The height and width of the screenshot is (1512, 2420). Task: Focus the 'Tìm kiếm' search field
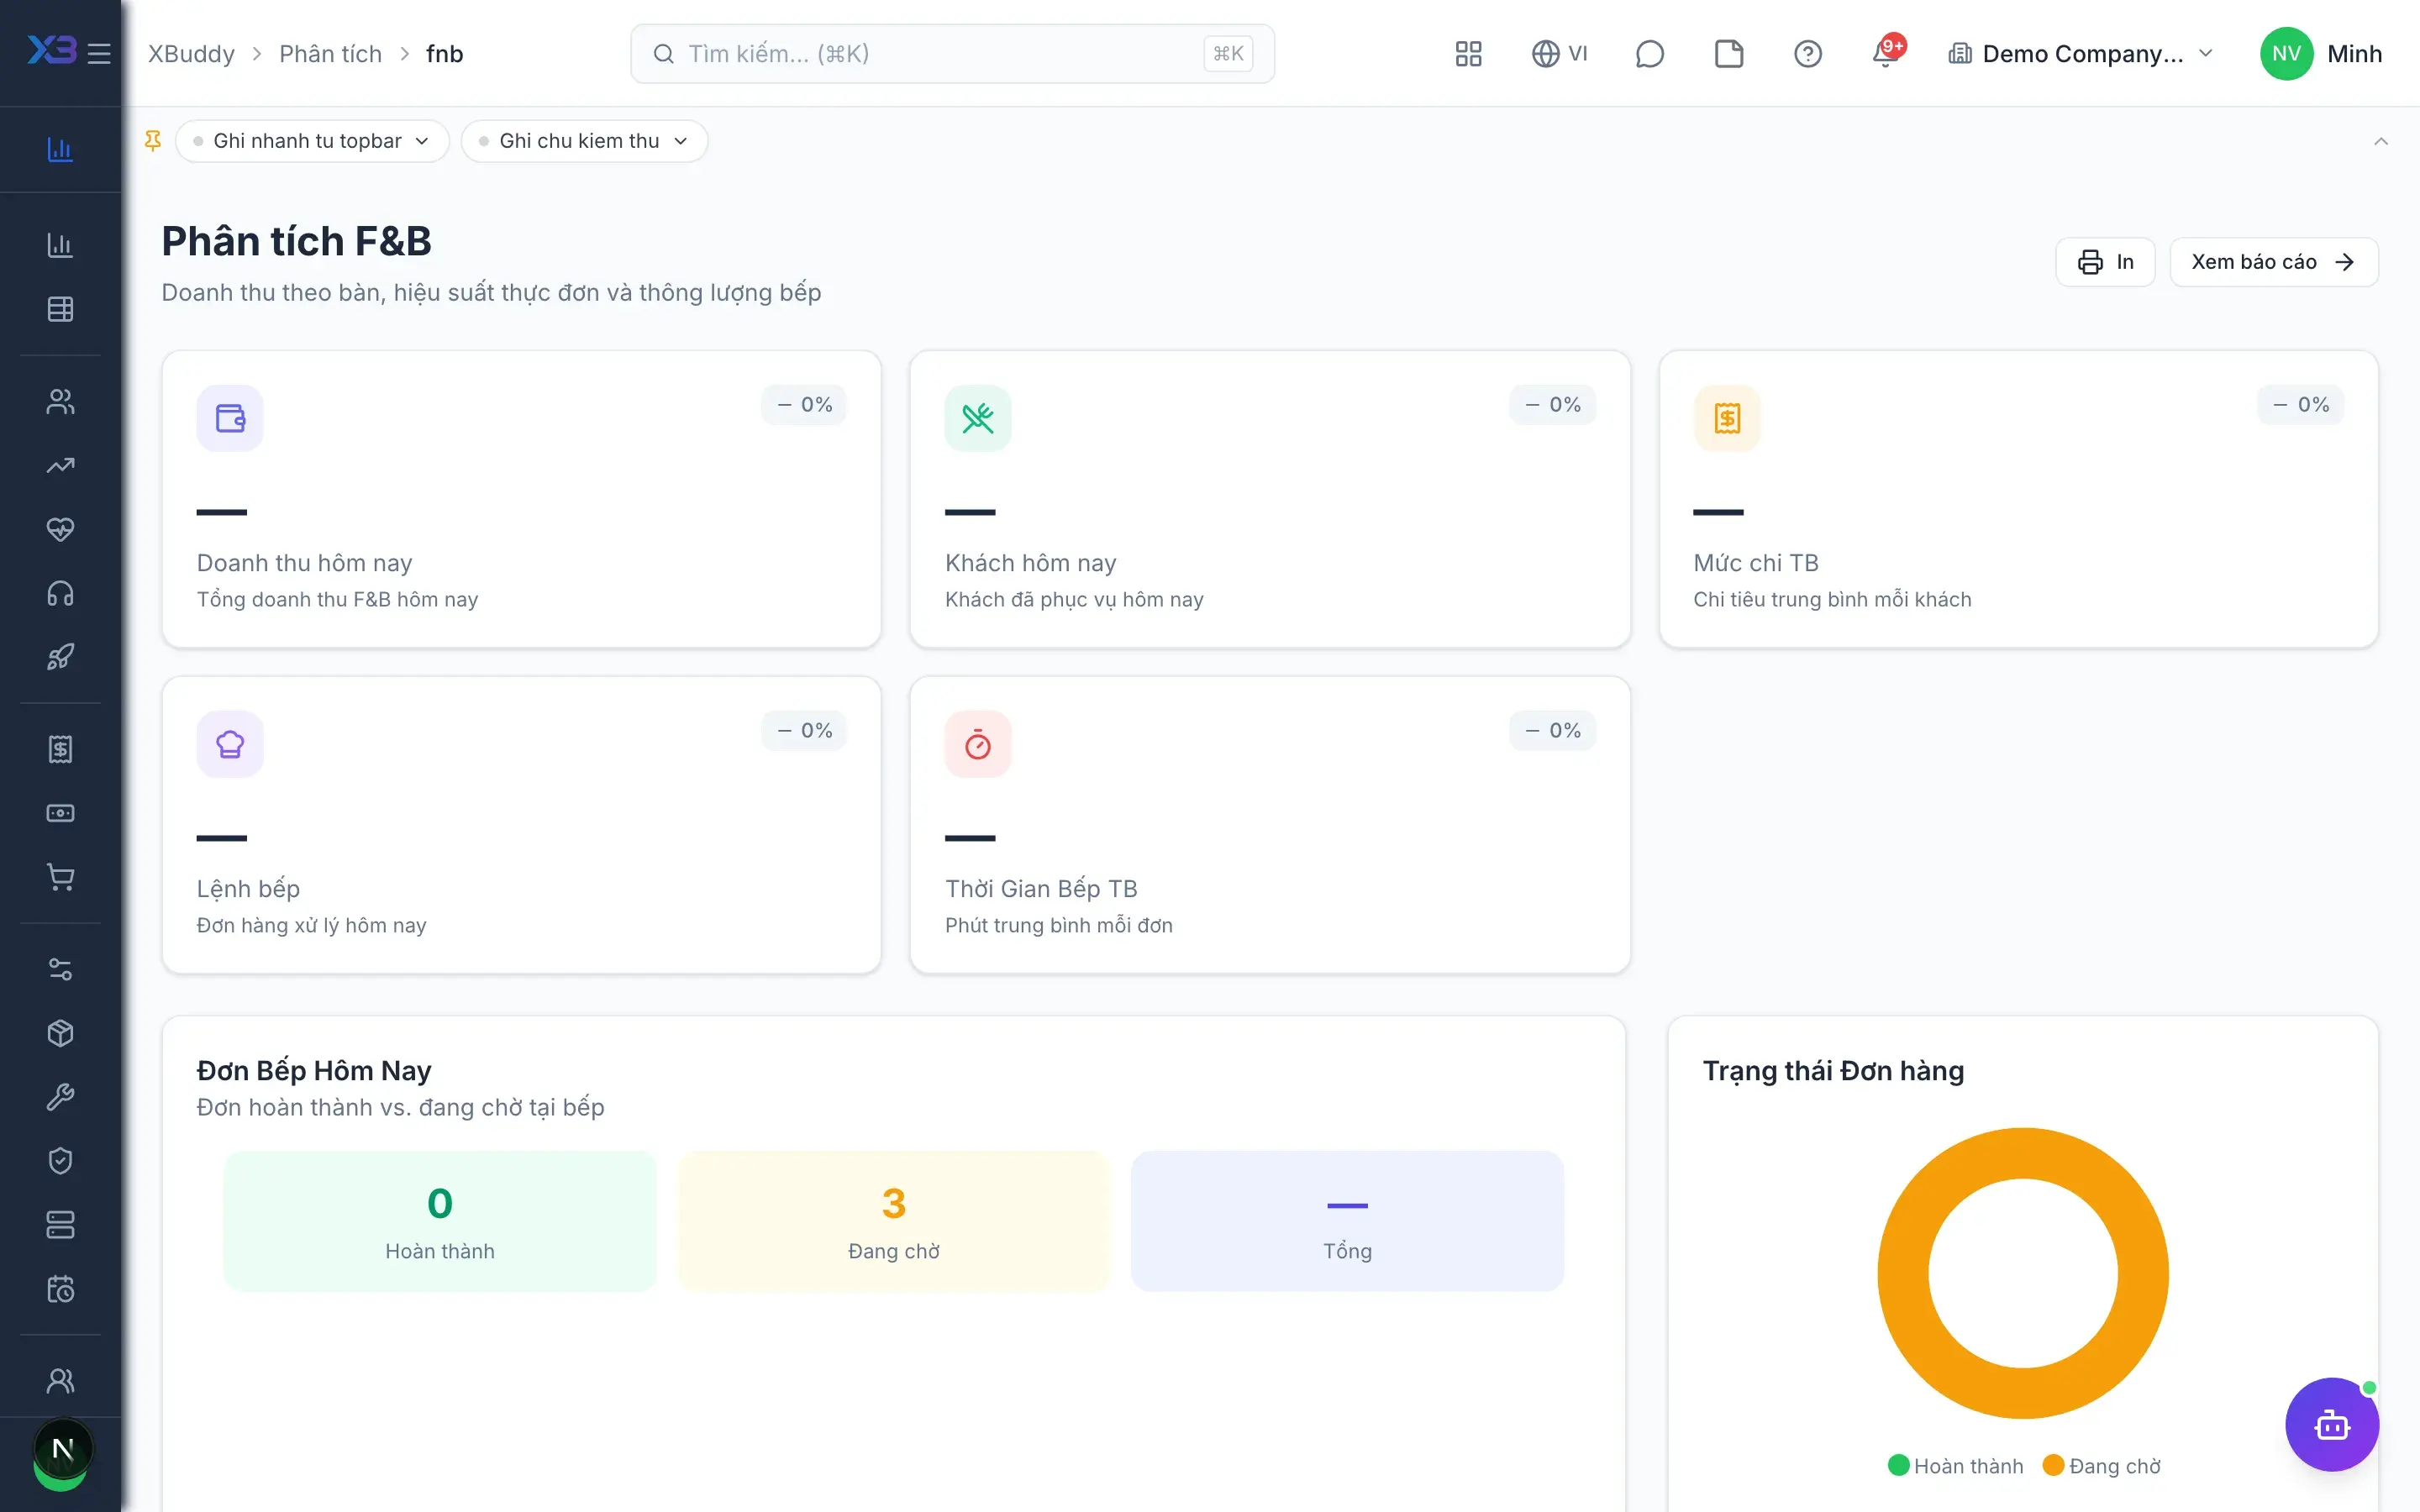click(x=952, y=53)
